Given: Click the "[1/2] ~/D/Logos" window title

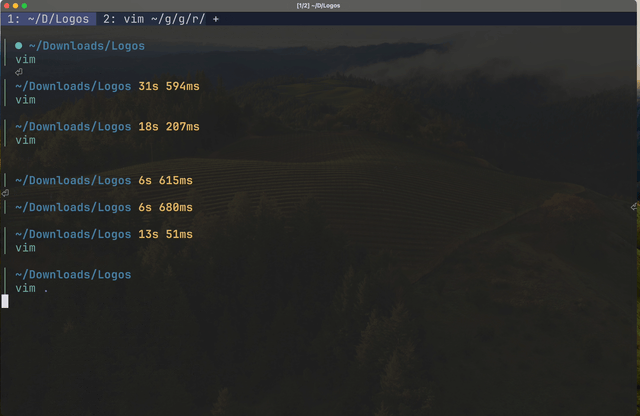Looking at the screenshot, I should 318,5.
